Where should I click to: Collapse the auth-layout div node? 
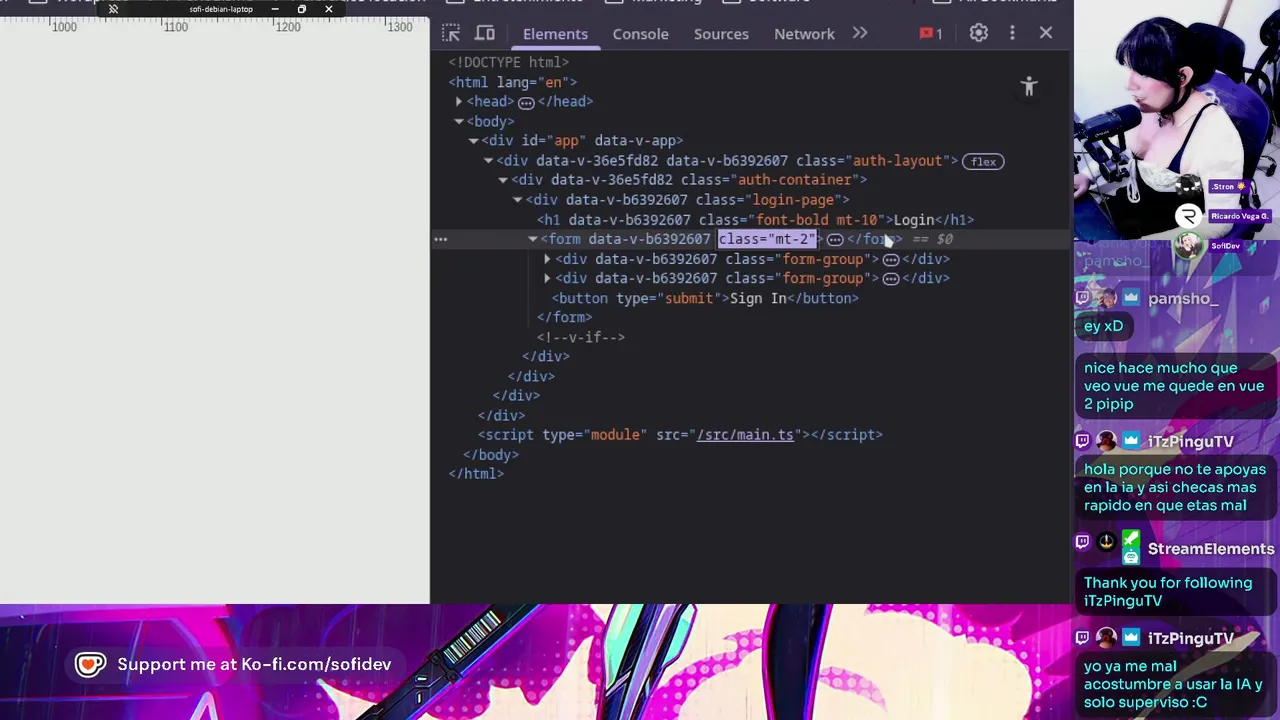tap(489, 161)
